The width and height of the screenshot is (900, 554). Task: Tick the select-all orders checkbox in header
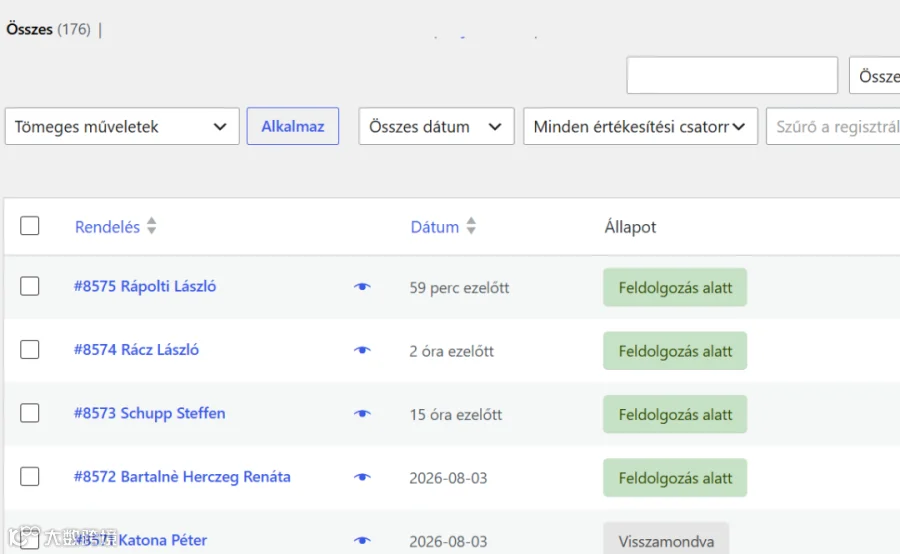(30, 226)
